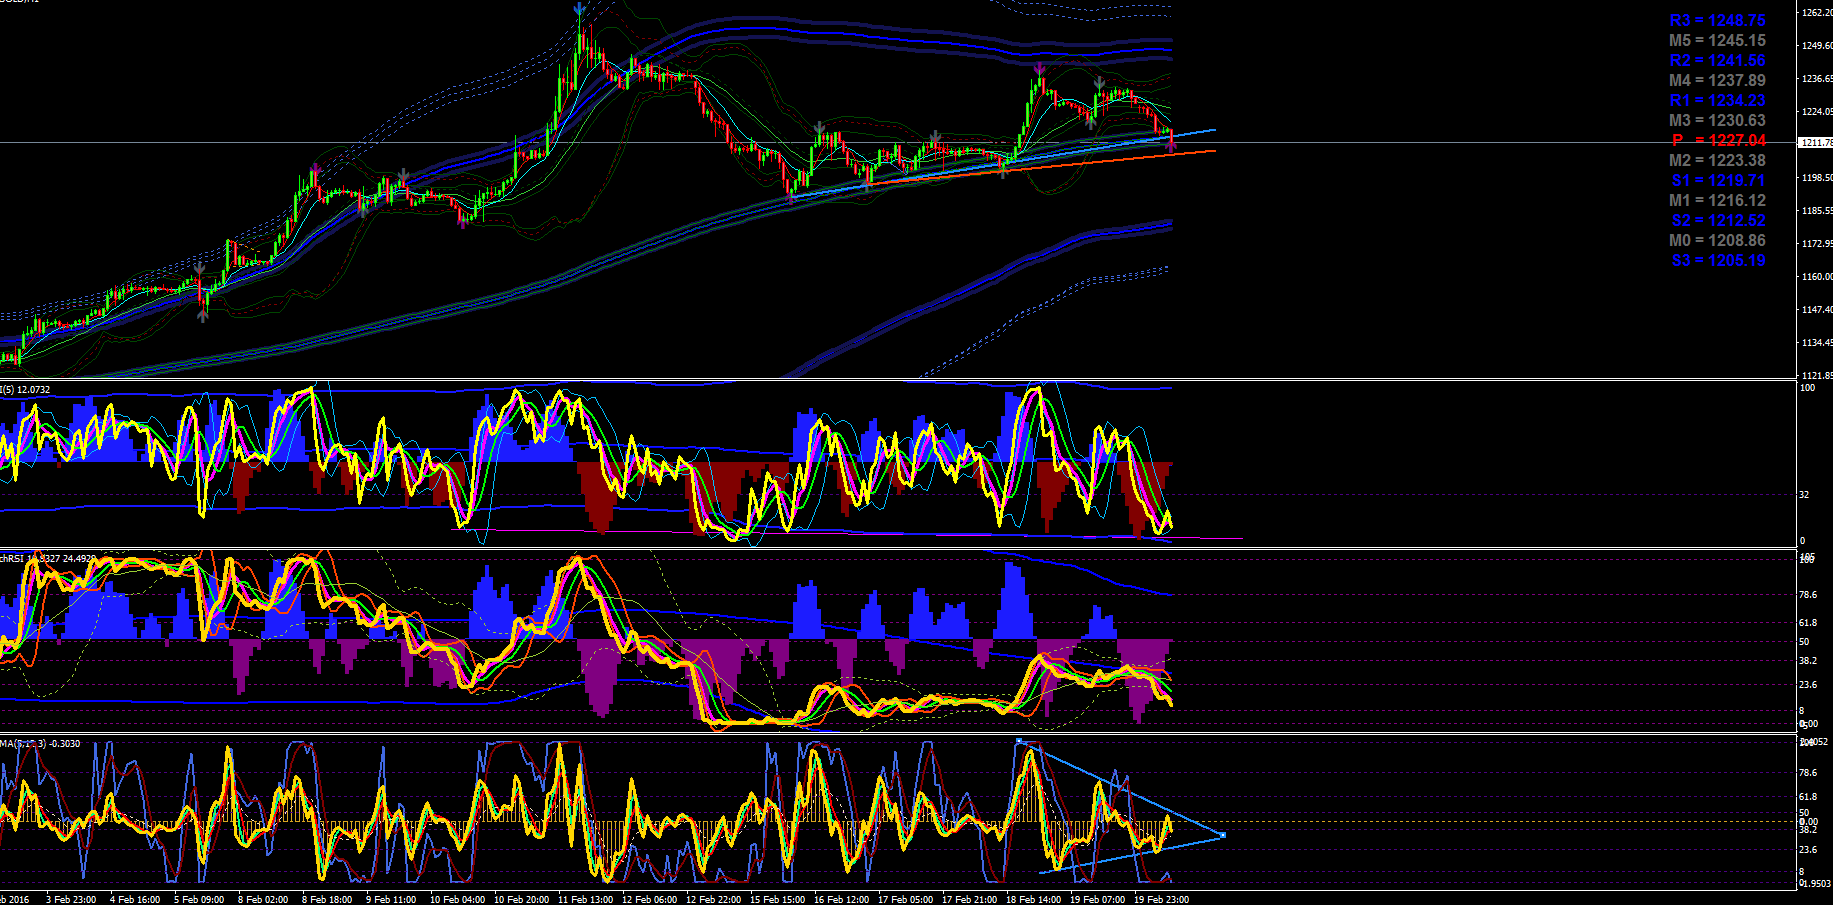
Task: Click the 17 Feb 21:00 time label
Action: [x=969, y=899]
